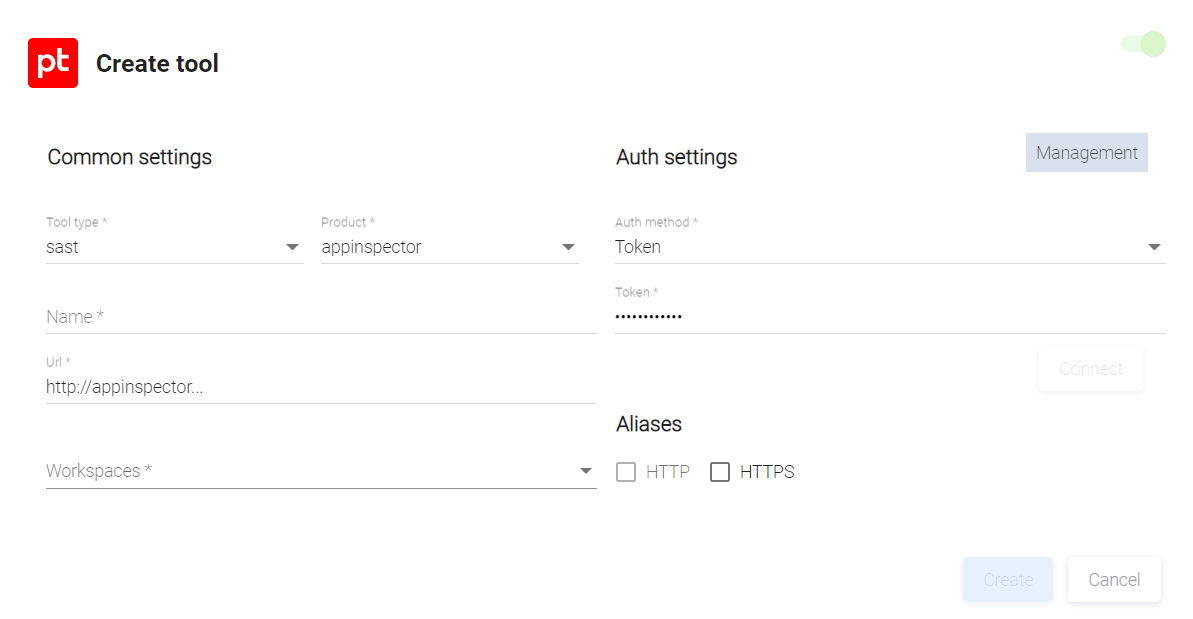Click the red PT logo icon
The height and width of the screenshot is (619, 1193).
53,63
